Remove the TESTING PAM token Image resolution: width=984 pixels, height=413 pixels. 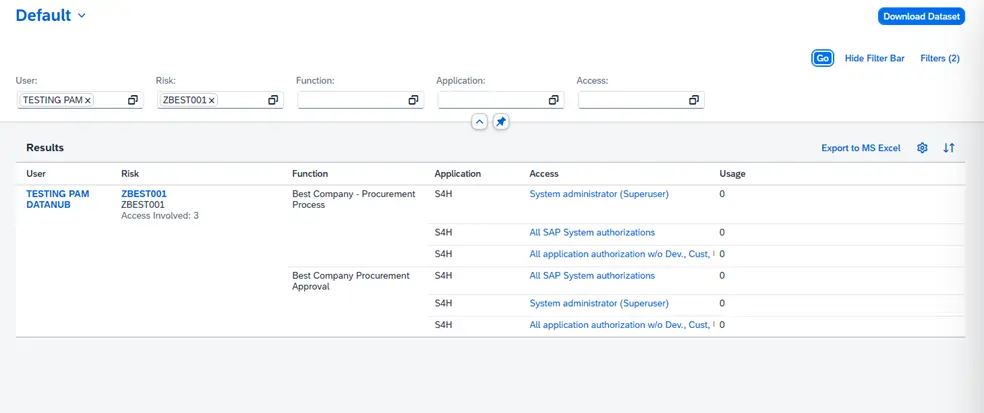coord(88,100)
